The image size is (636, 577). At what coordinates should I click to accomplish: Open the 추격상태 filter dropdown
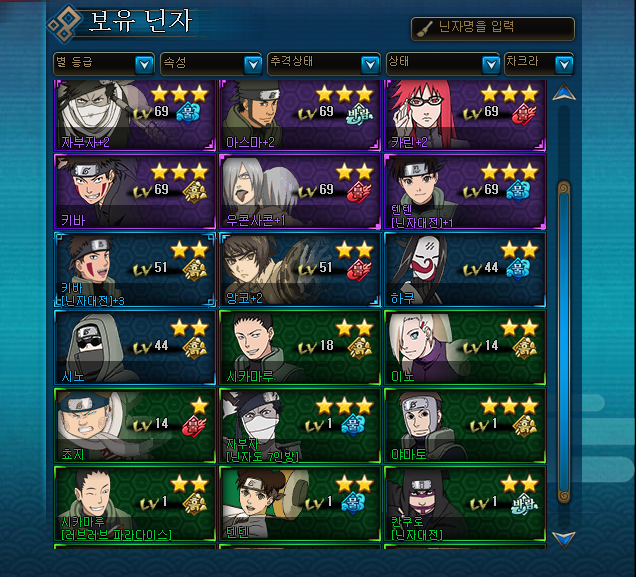point(324,64)
